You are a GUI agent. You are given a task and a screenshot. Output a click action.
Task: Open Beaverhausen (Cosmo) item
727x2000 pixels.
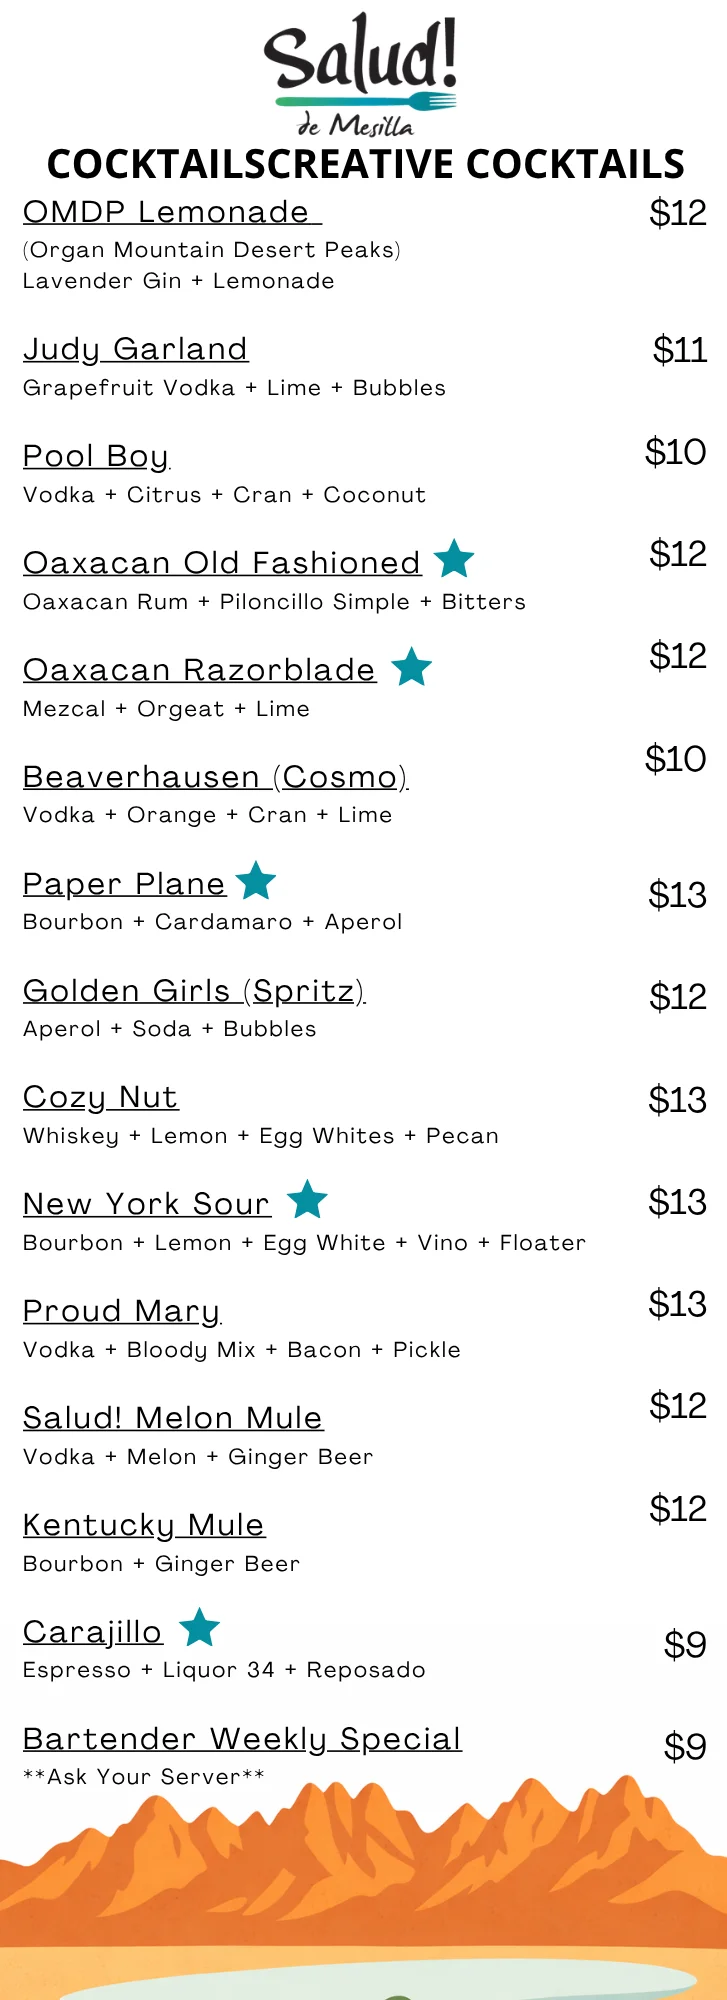(x=216, y=777)
